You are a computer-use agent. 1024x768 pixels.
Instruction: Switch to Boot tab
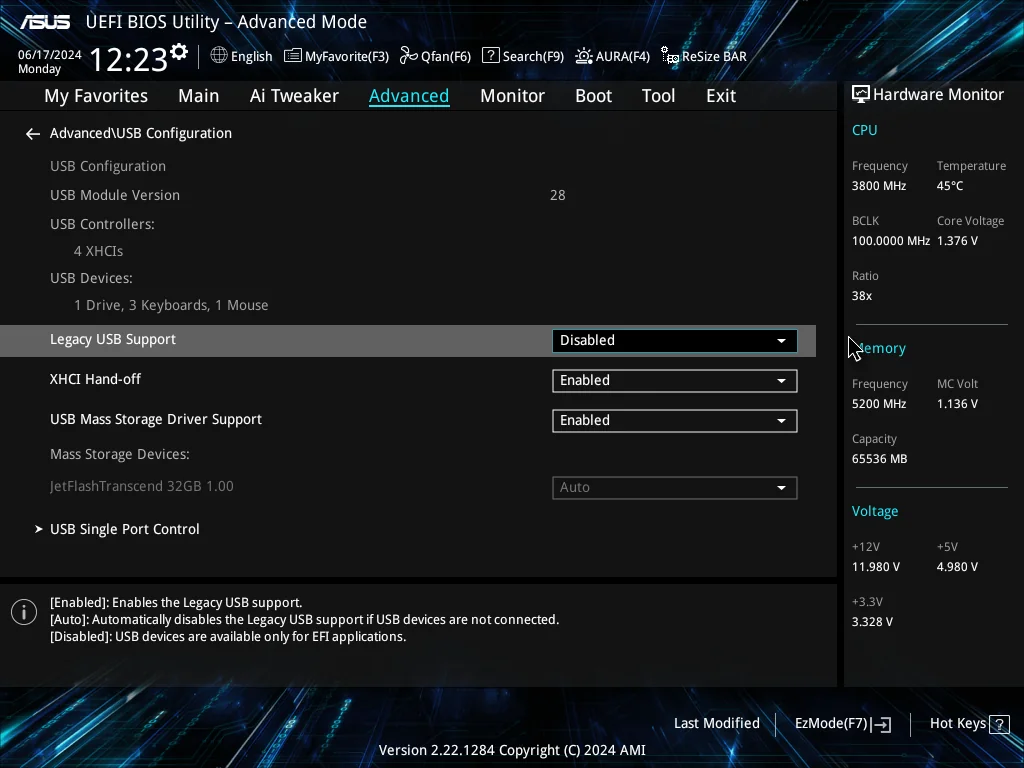click(x=593, y=96)
